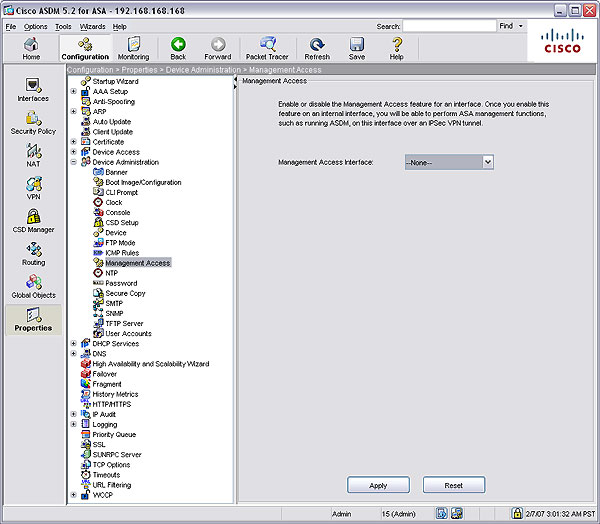Screen dimensions: 600x524
Task: Click inside the Search input field
Action: (449, 26)
